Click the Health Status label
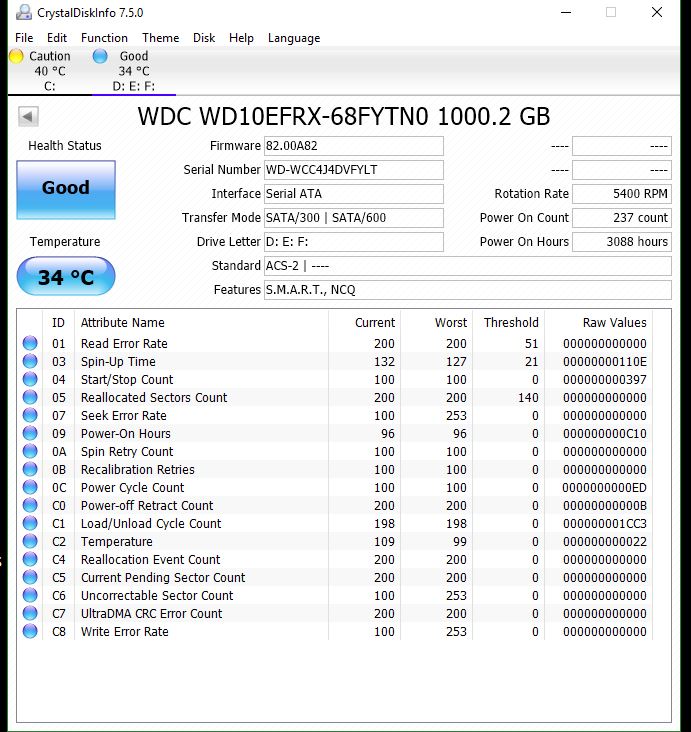Image resolution: width=691 pixels, height=732 pixels. tap(65, 146)
